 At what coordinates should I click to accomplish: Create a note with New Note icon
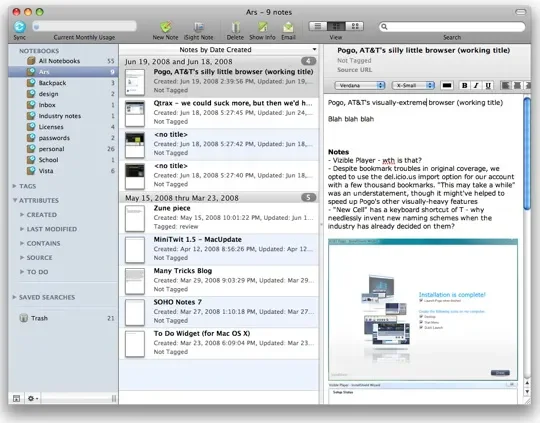click(x=166, y=27)
